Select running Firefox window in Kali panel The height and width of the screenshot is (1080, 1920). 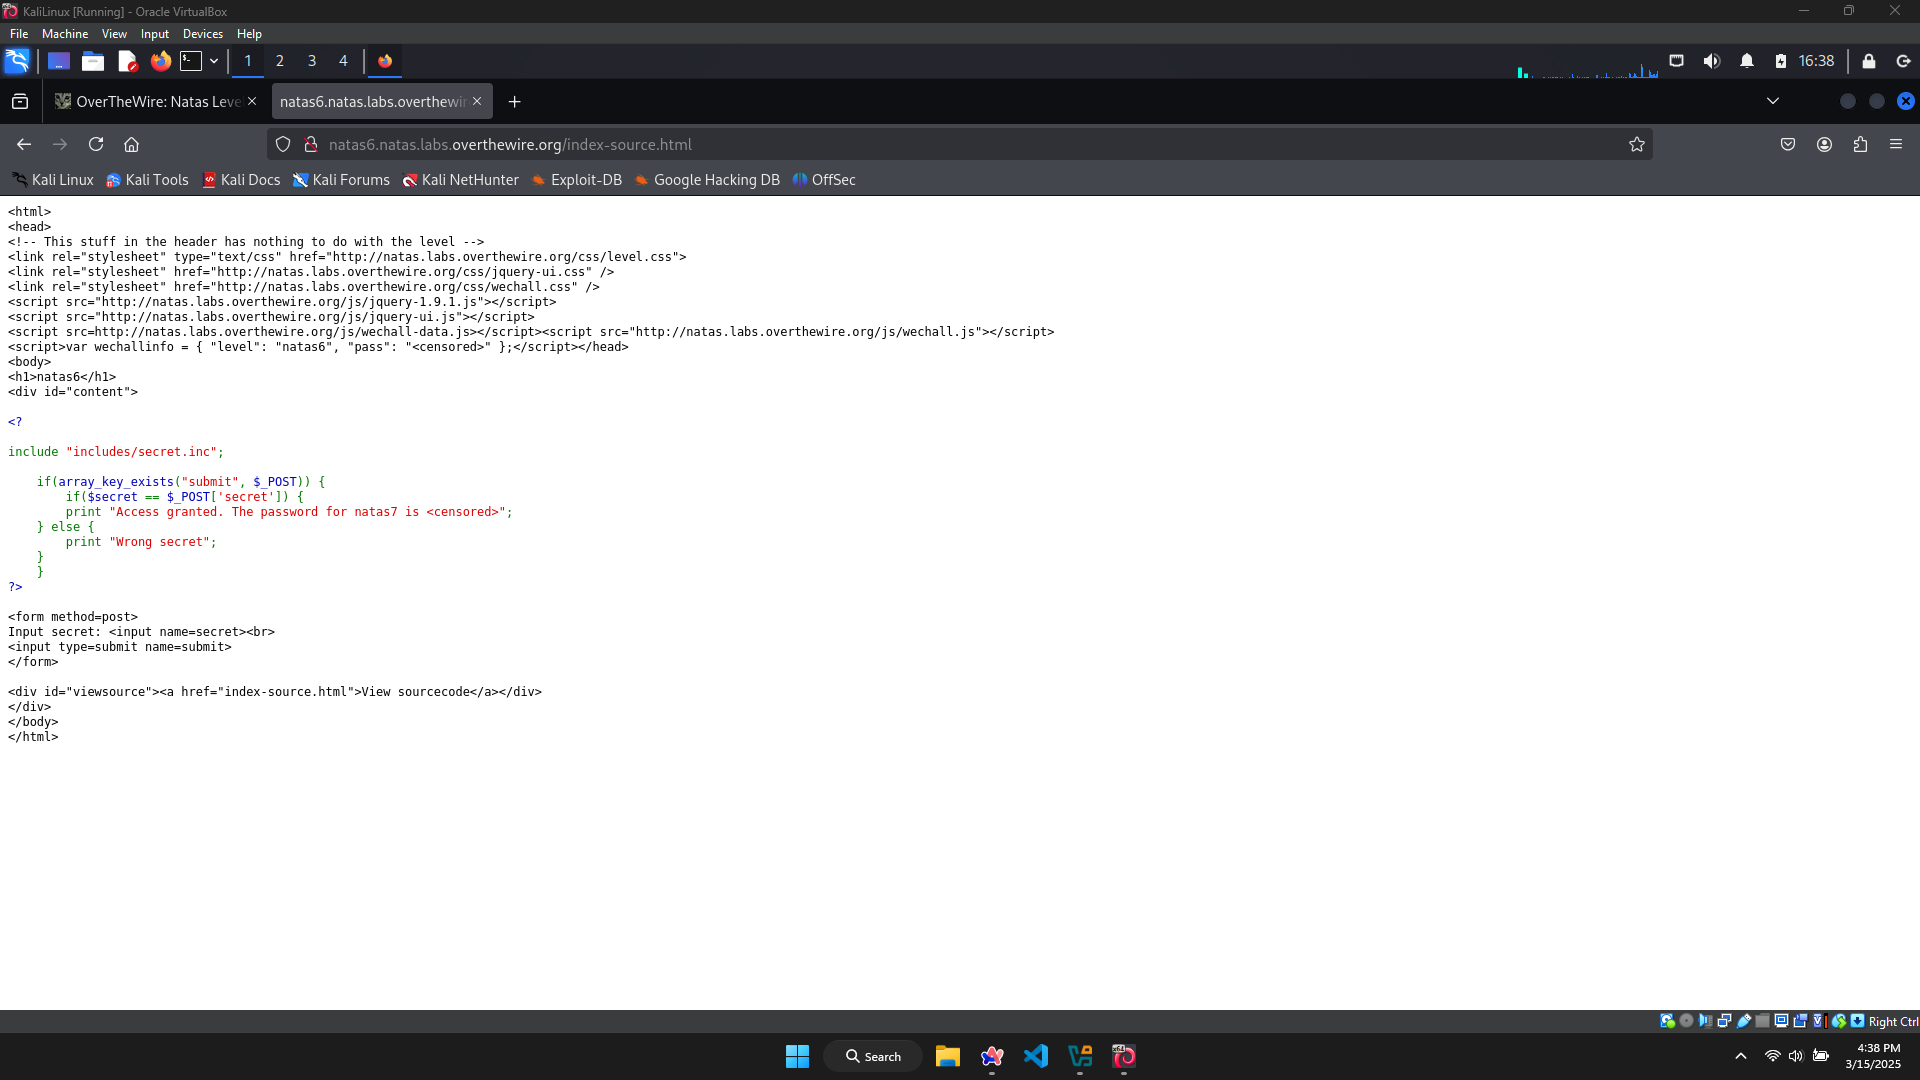pos(385,61)
